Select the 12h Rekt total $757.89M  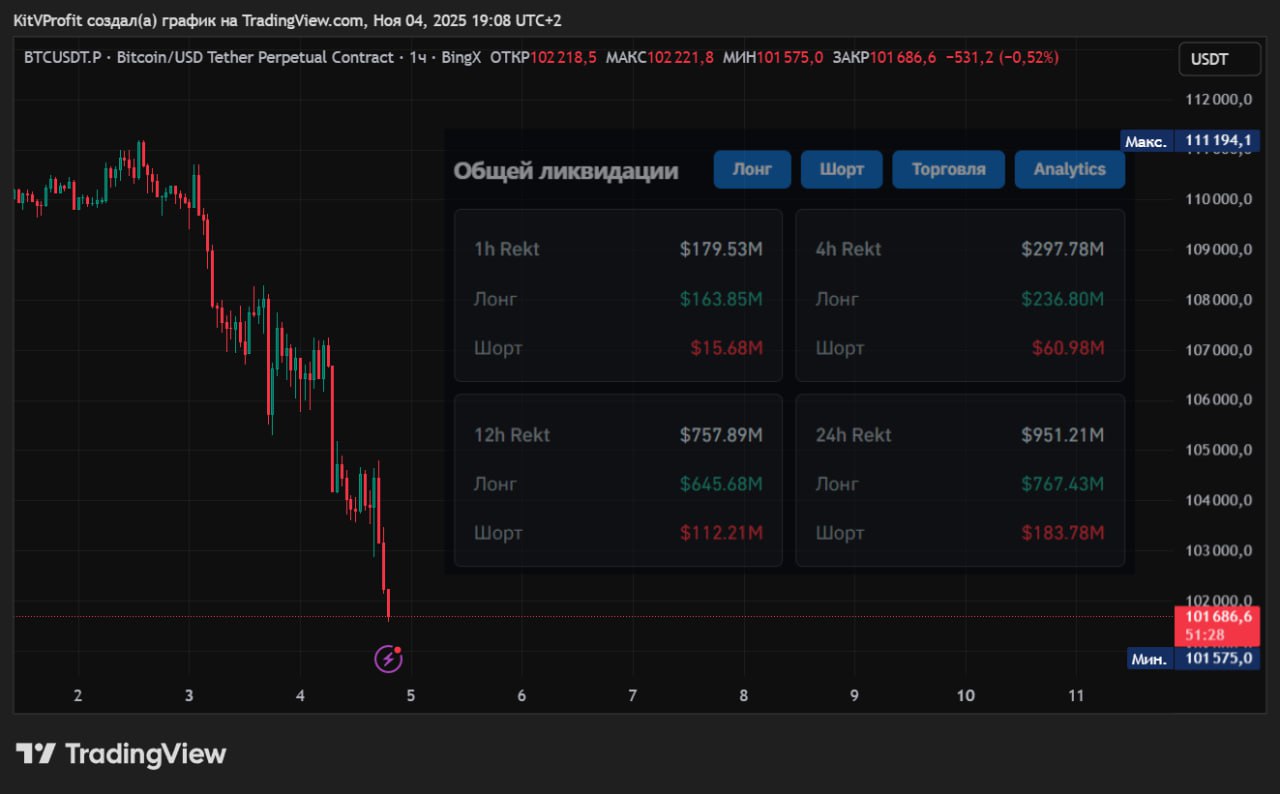click(x=721, y=435)
